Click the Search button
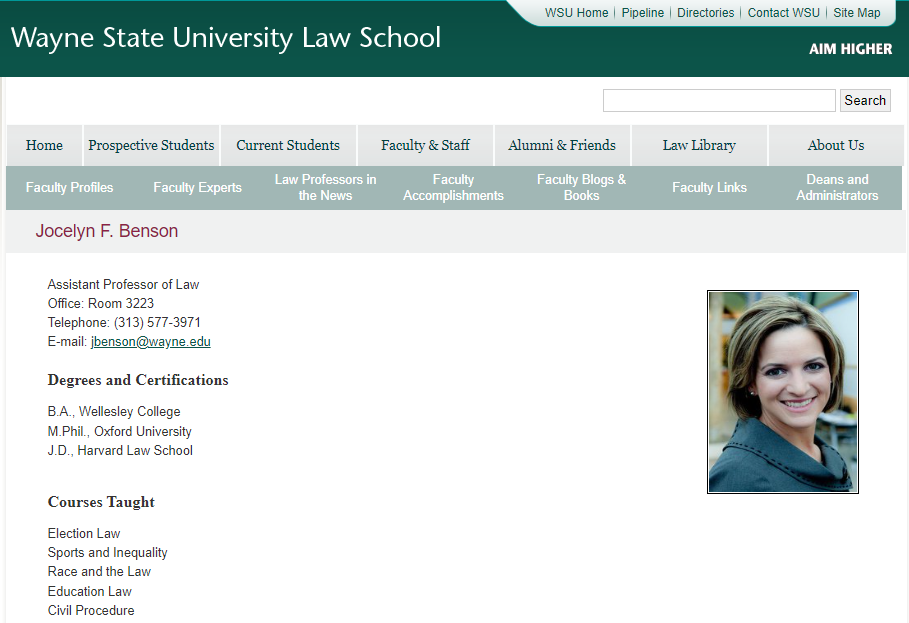The width and height of the screenshot is (909, 623). pyautogui.click(x=865, y=100)
